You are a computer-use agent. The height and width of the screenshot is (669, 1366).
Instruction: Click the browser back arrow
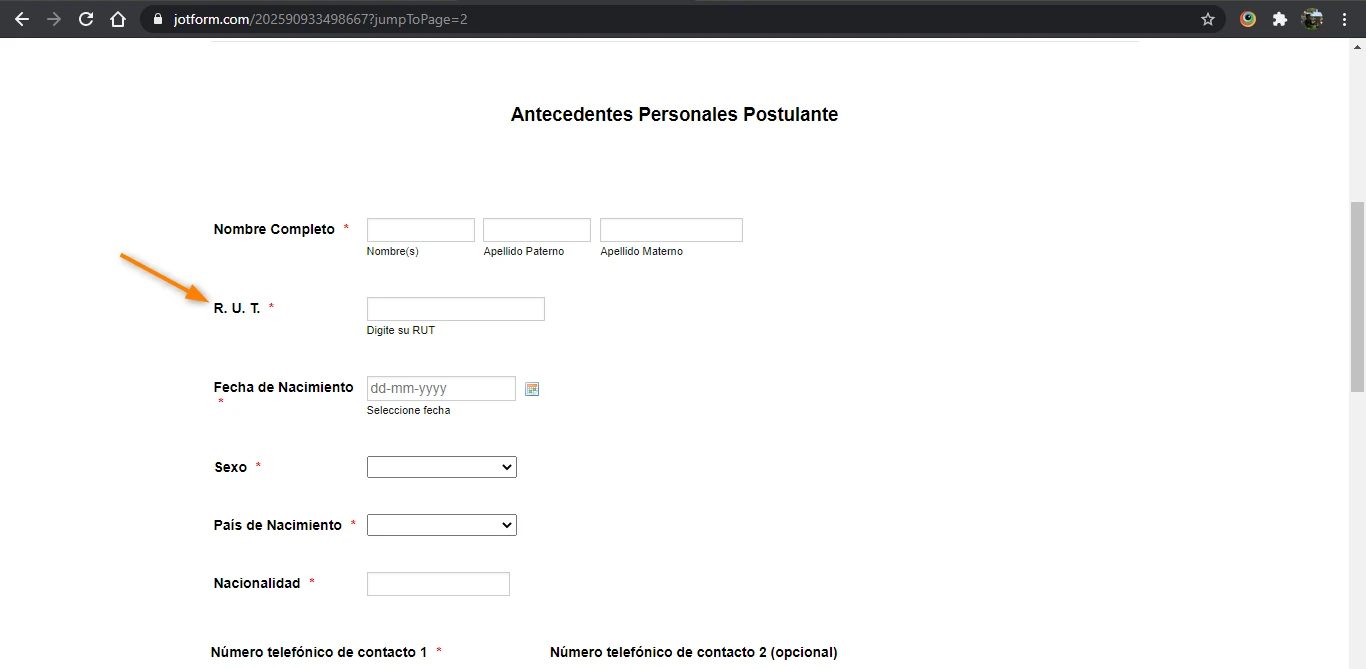coord(21,19)
